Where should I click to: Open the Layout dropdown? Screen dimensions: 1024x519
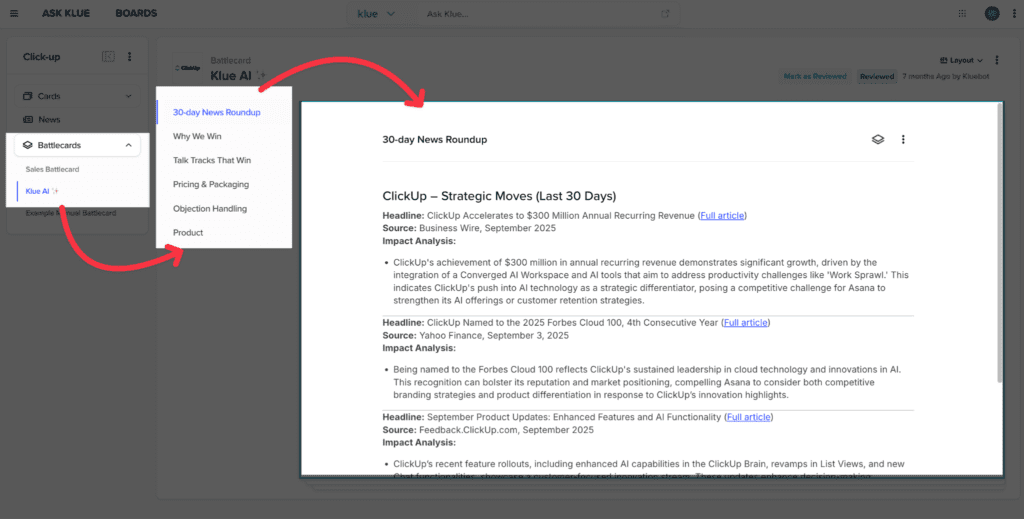click(961, 60)
